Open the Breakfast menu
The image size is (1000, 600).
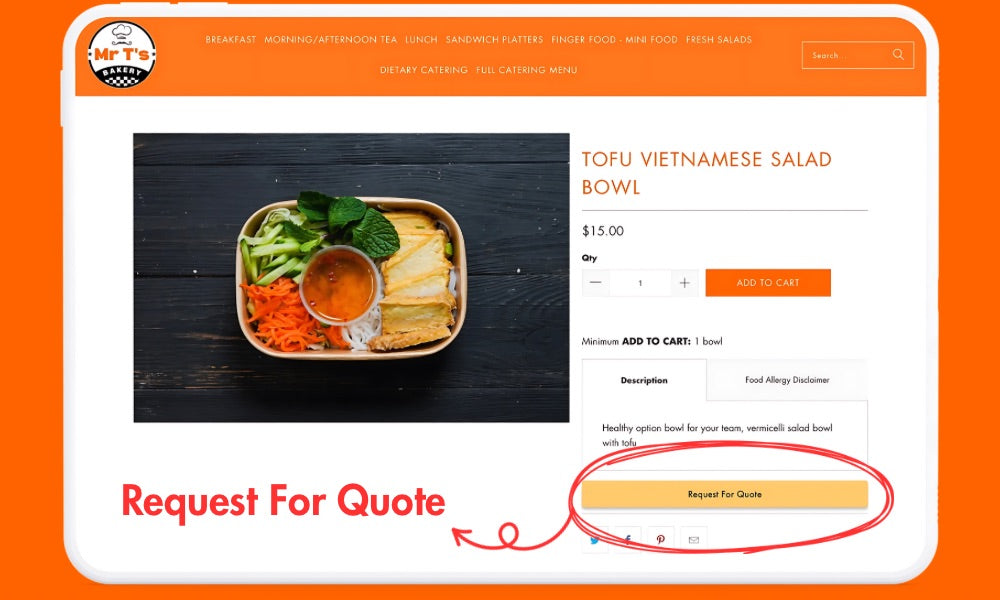coord(231,40)
